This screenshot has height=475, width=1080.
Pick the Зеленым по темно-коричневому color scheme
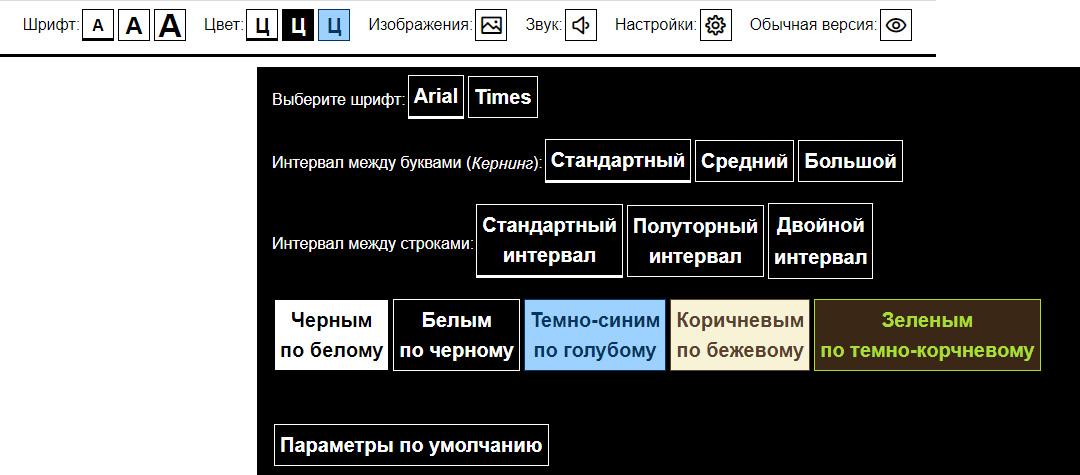pyautogui.click(x=927, y=335)
